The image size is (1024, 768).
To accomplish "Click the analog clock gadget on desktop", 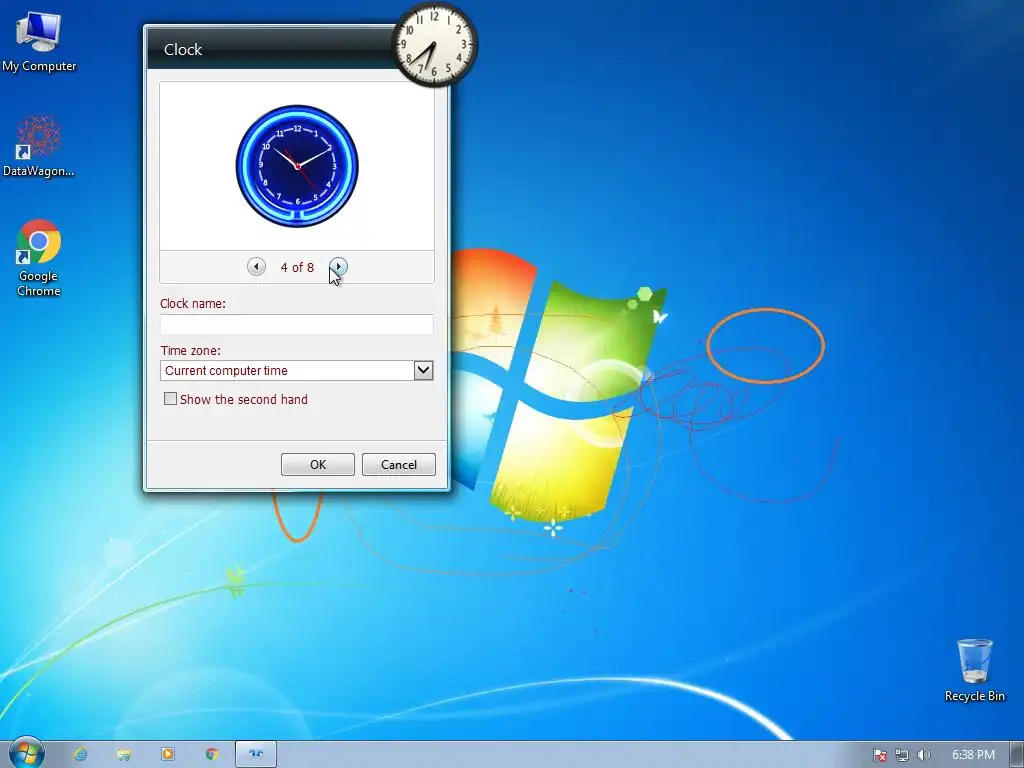I will pos(434,45).
